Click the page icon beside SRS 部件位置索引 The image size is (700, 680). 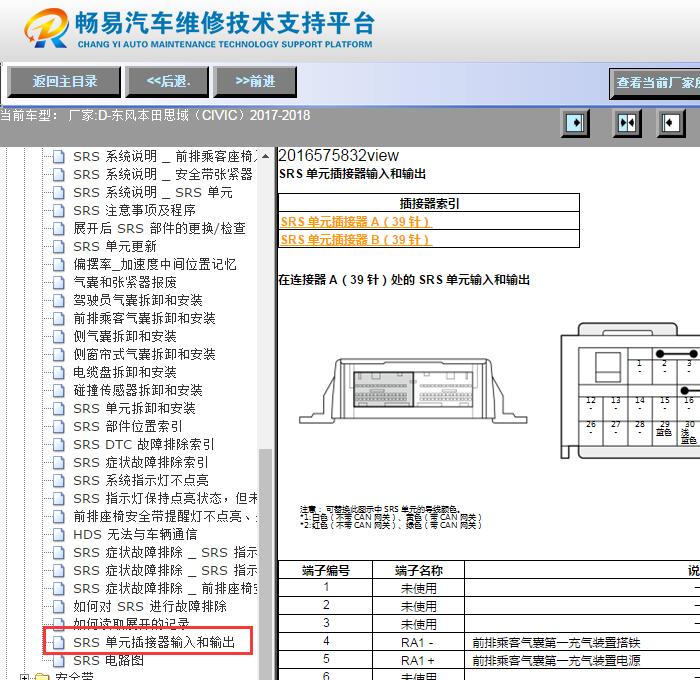(x=58, y=426)
